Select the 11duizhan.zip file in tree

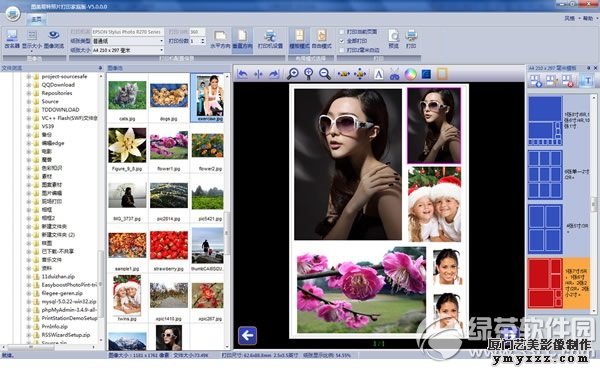[58, 276]
